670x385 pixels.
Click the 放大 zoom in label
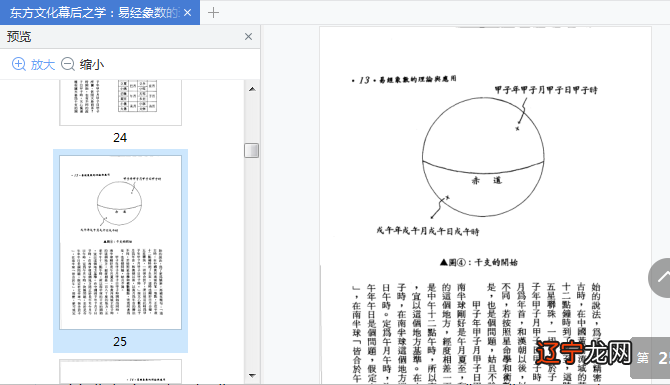pyautogui.click(x=43, y=65)
